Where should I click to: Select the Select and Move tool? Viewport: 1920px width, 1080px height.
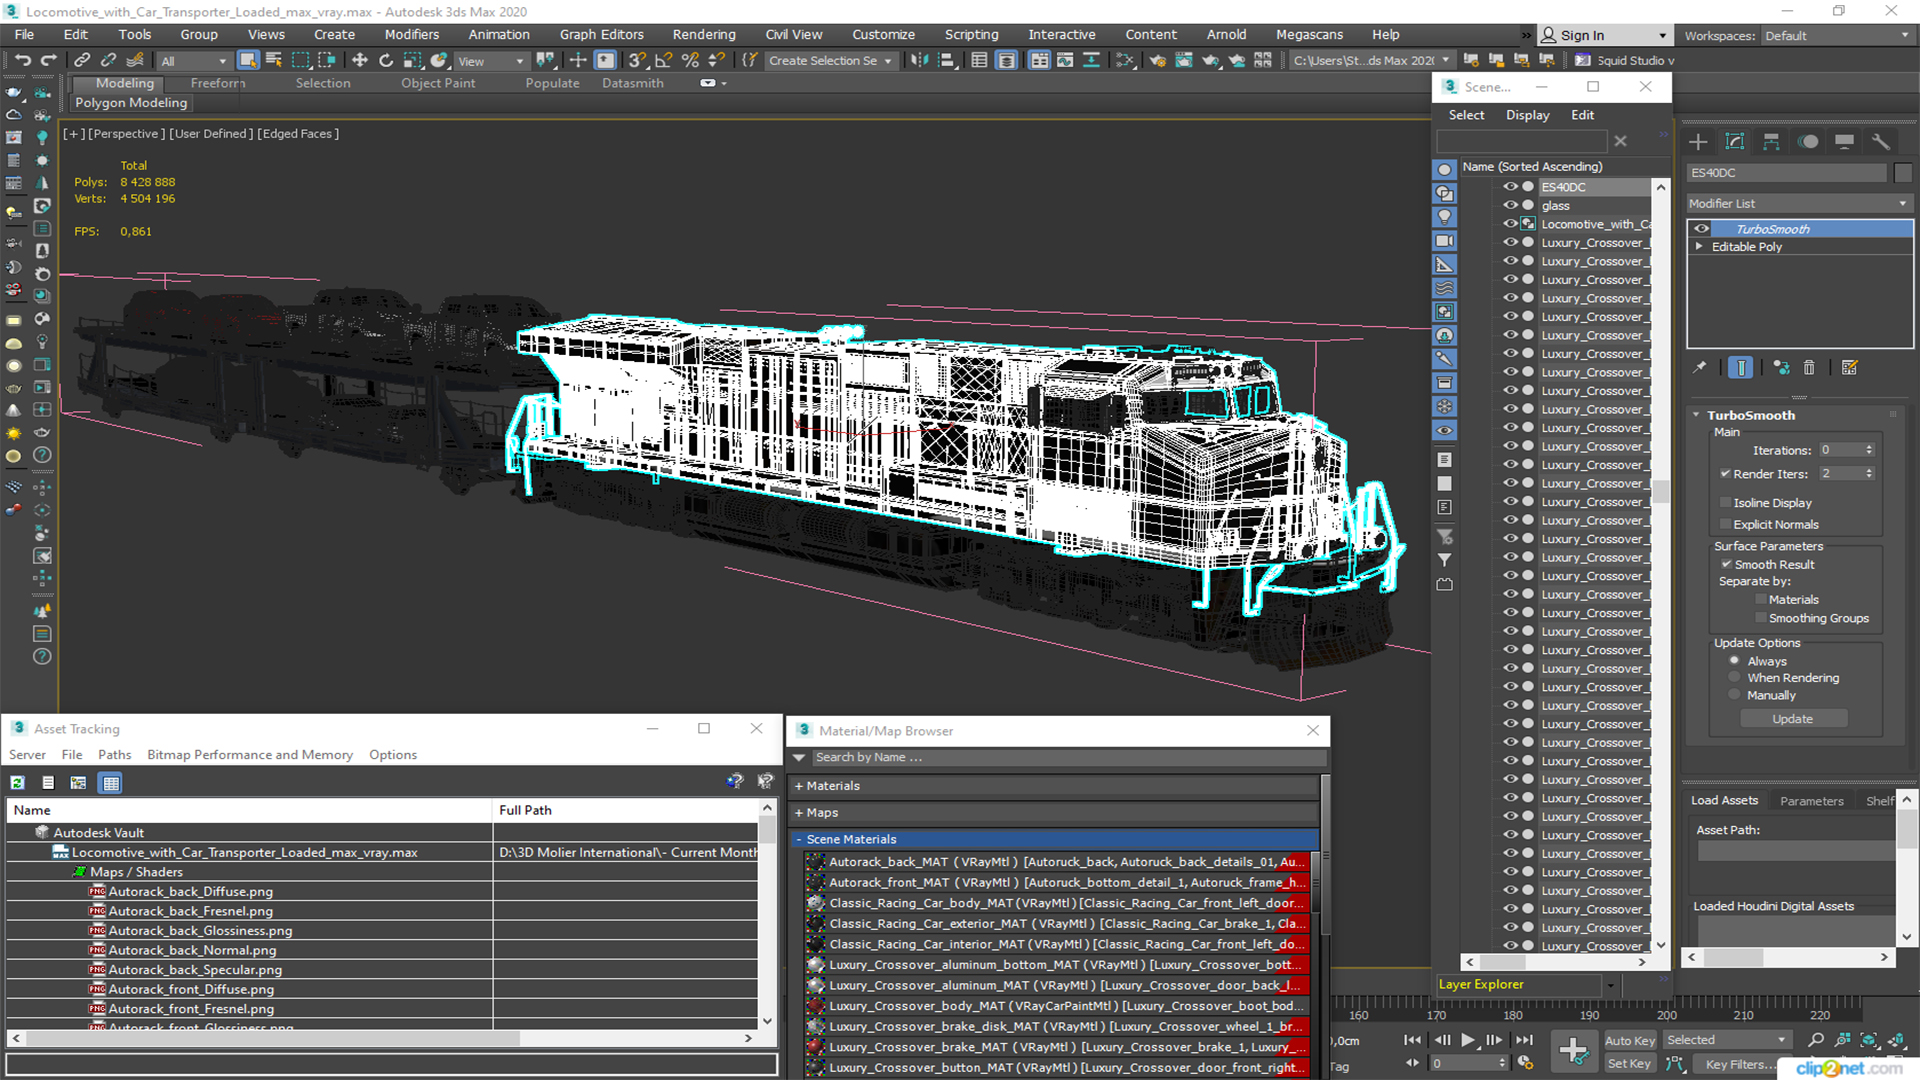pos(359,60)
